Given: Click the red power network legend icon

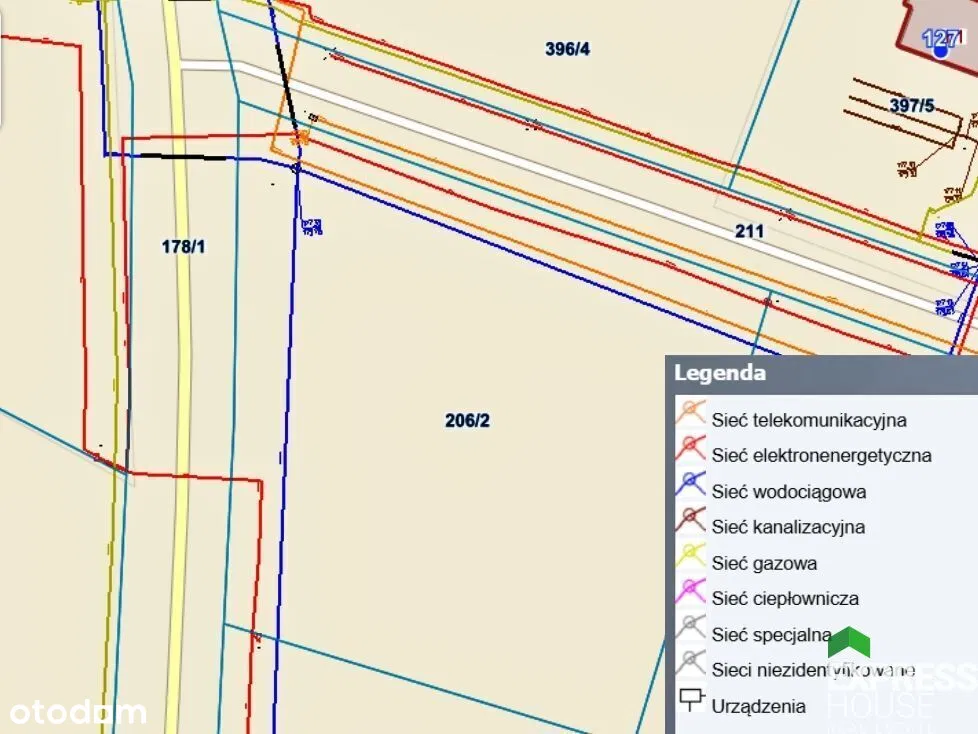Looking at the screenshot, I should (691, 449).
